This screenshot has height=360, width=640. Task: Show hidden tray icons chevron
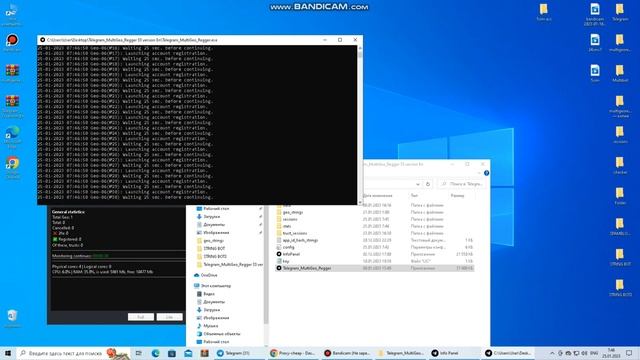(x=552, y=353)
